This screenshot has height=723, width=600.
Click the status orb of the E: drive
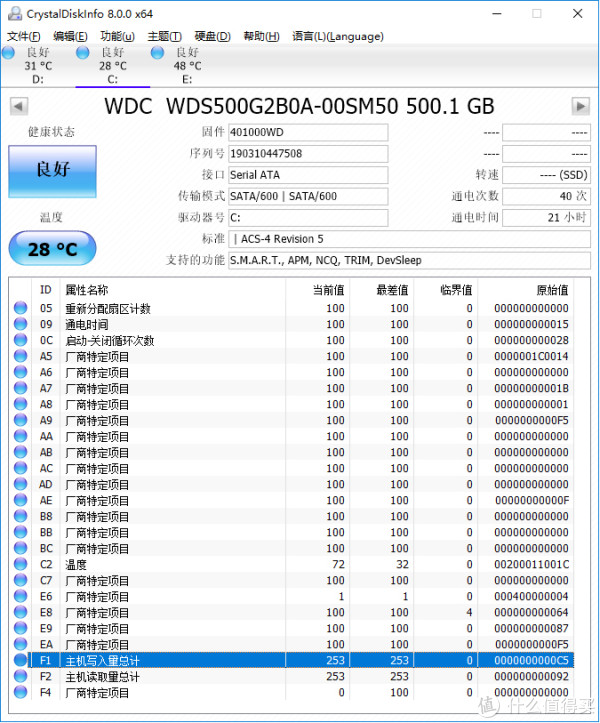(157, 53)
